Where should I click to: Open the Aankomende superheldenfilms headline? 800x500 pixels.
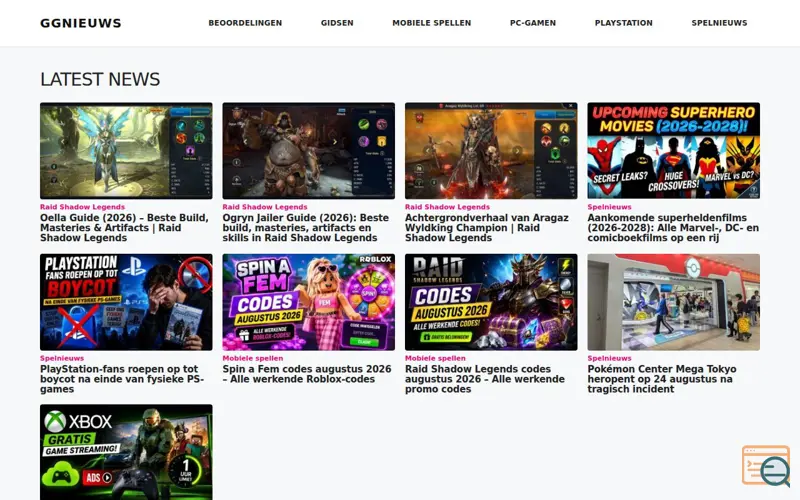point(673,228)
